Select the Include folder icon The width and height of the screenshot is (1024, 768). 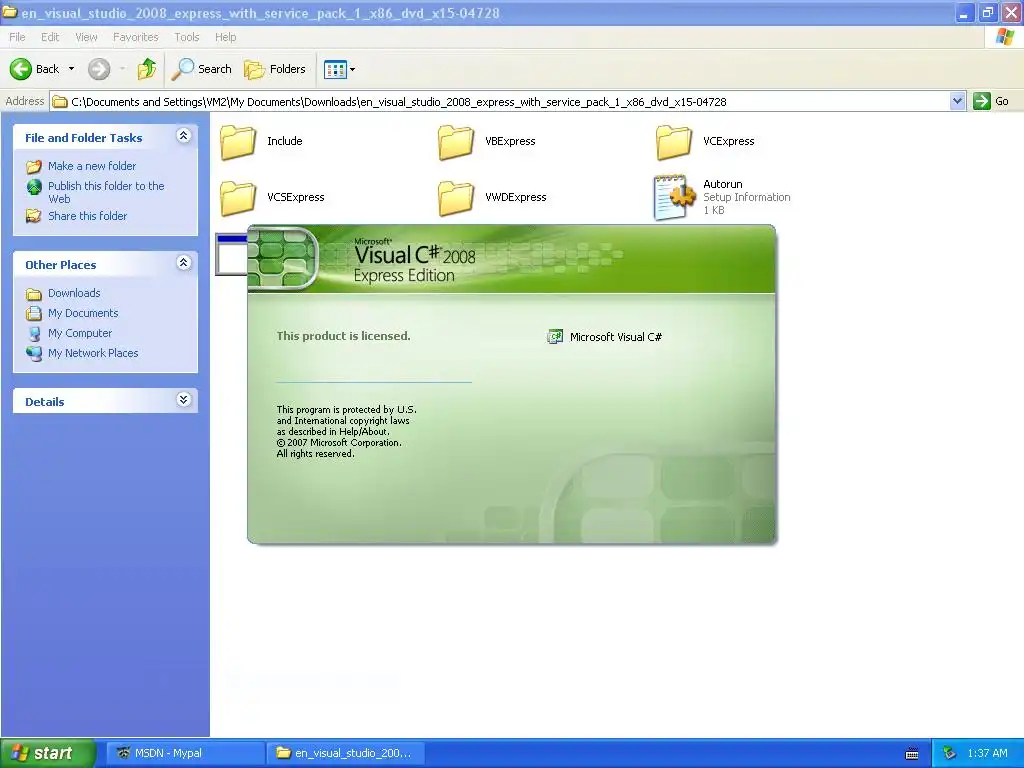click(238, 142)
